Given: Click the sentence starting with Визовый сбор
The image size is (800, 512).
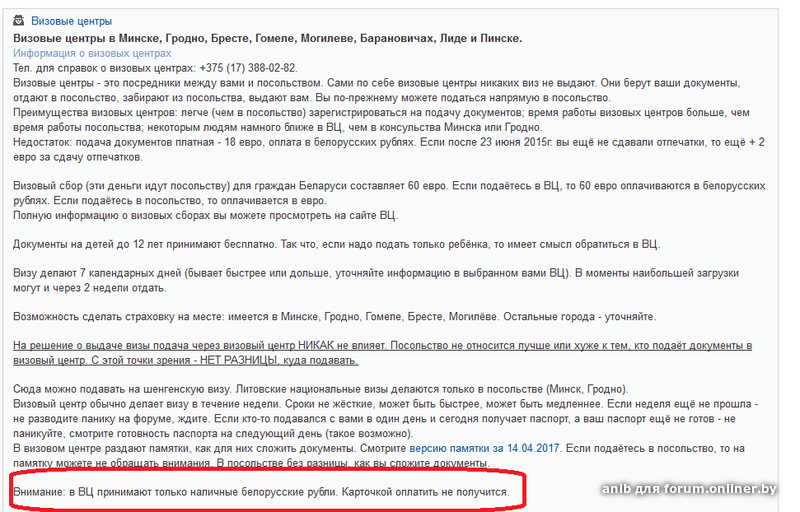Looking at the screenshot, I should [389, 193].
